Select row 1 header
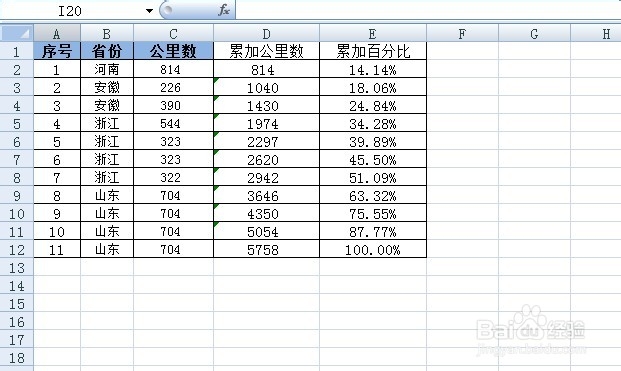This screenshot has width=621, height=371. coord(17,51)
